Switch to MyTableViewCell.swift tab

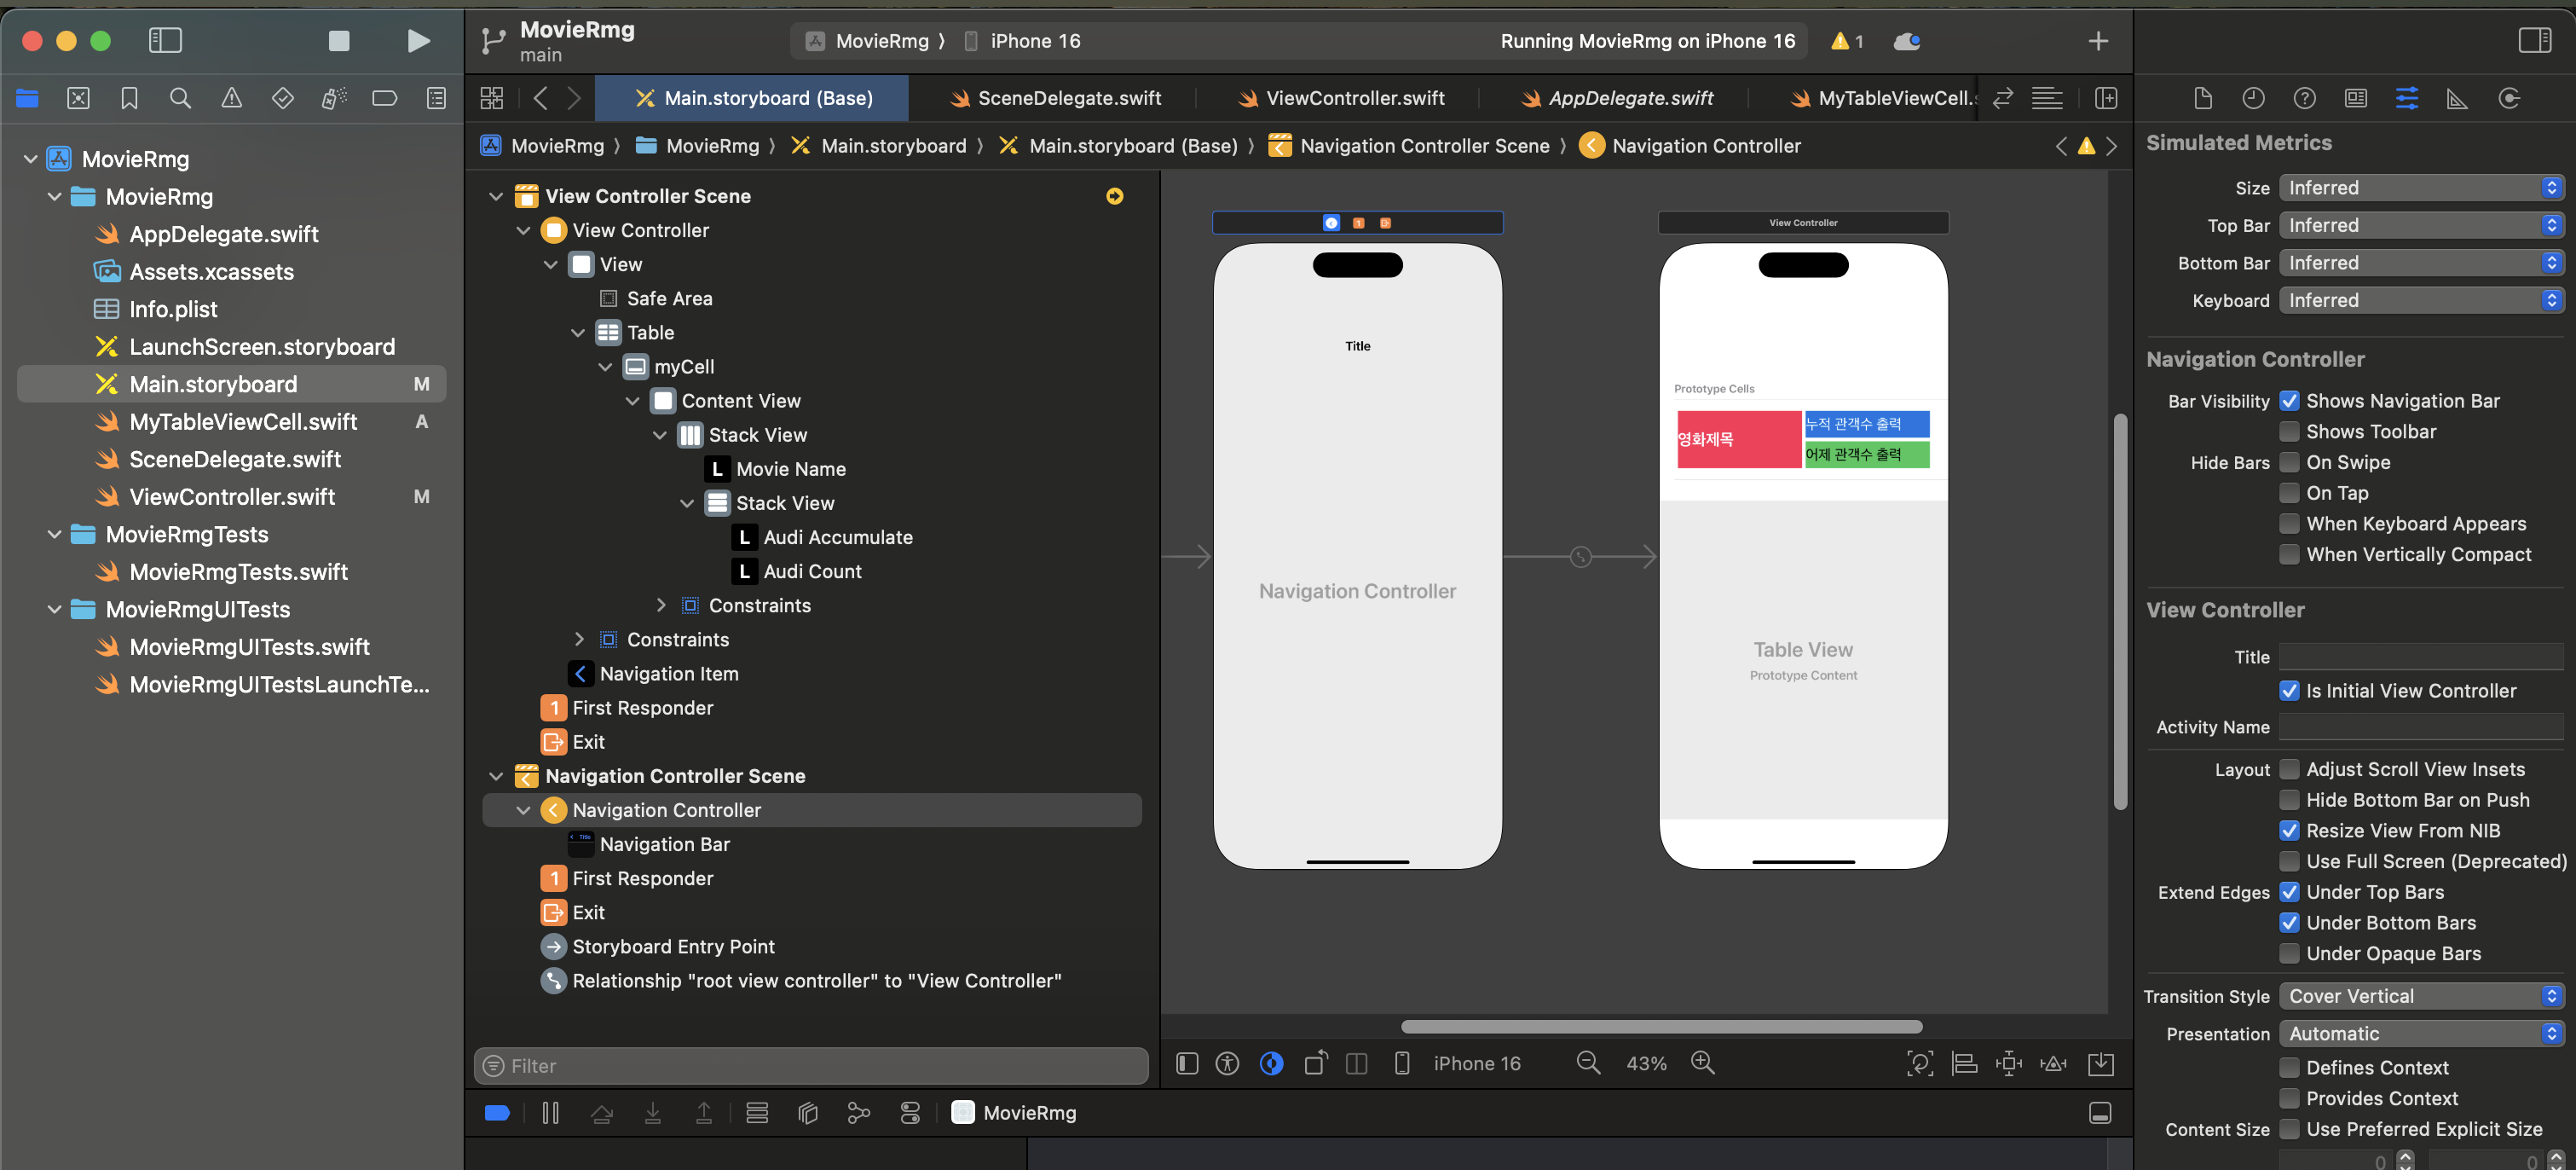tap(1882, 98)
